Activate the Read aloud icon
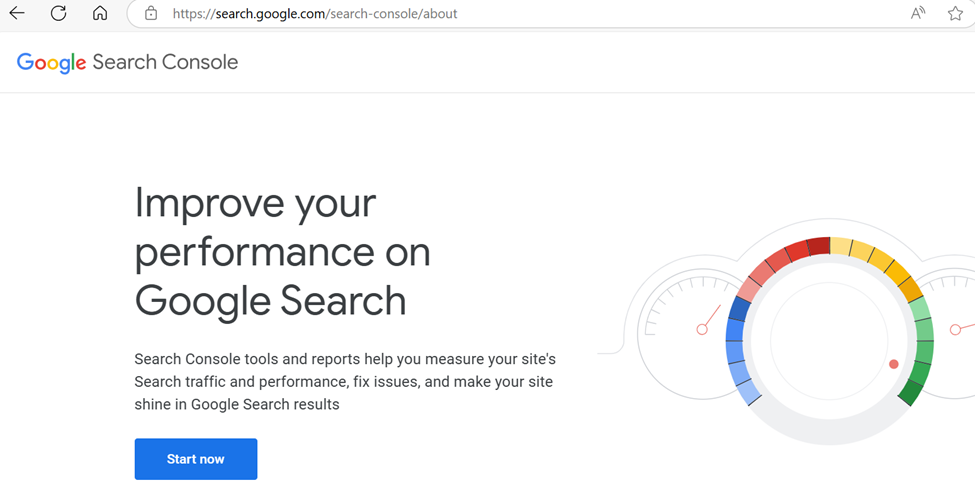The height and width of the screenshot is (495, 975). point(918,13)
